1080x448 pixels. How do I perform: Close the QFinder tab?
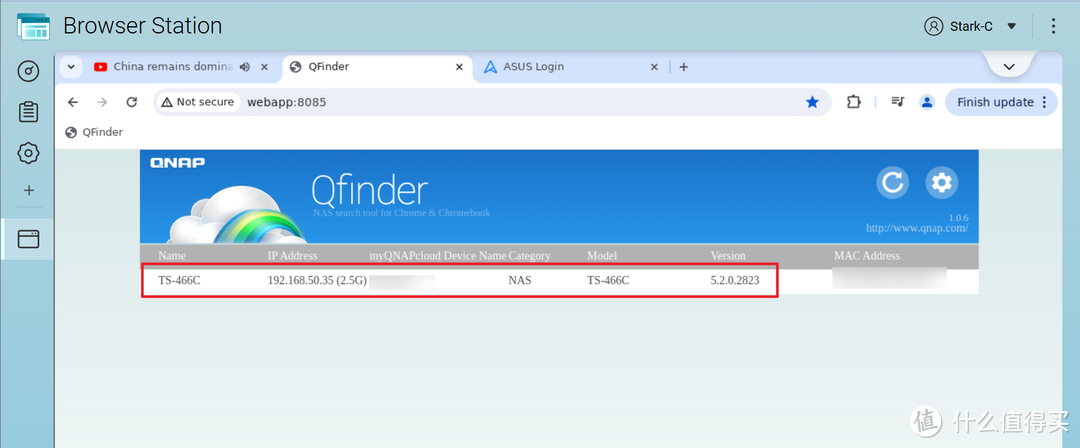click(x=459, y=67)
